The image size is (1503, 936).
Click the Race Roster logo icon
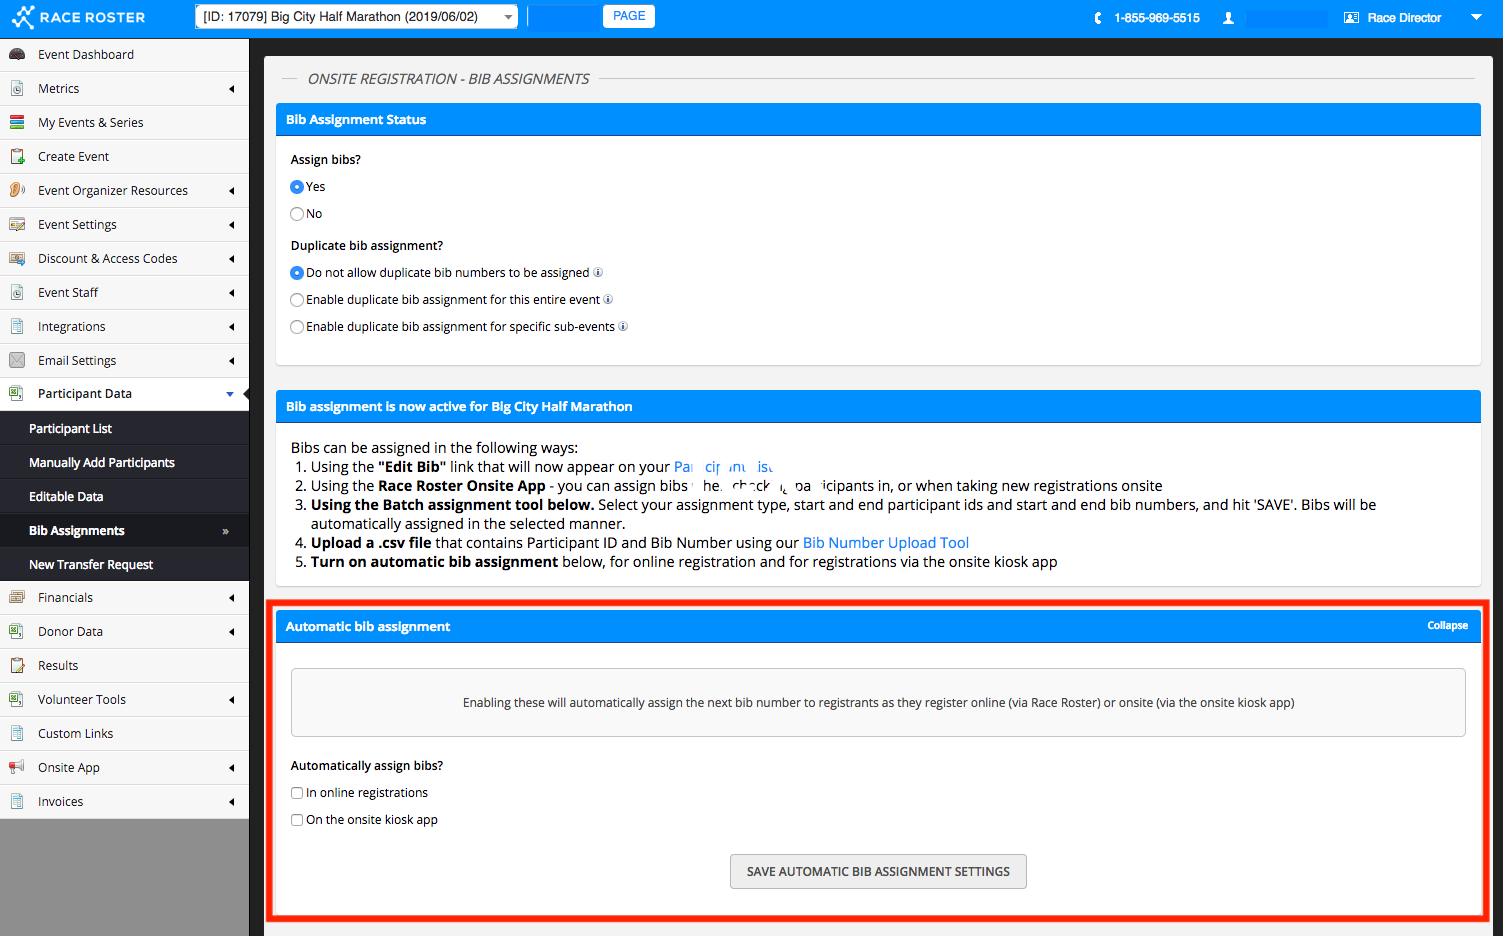[x=23, y=17]
